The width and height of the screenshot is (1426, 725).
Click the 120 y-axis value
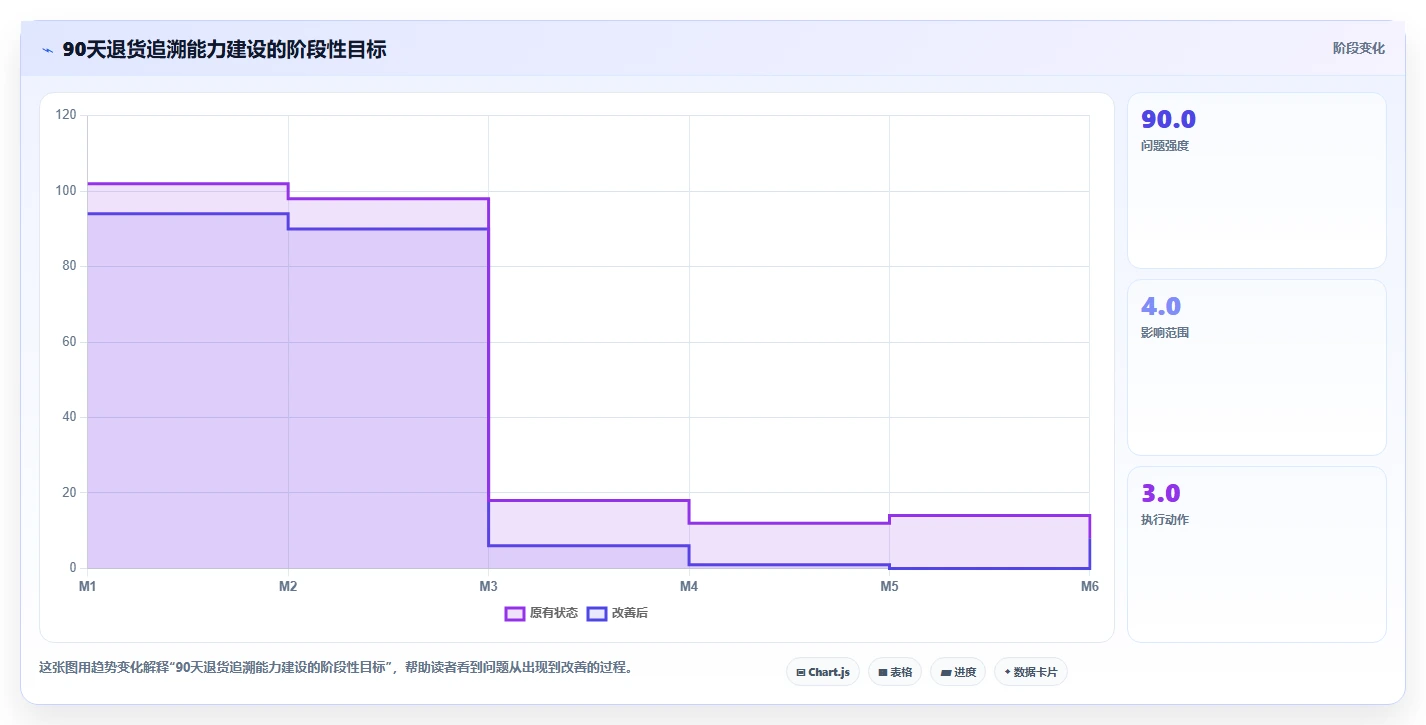click(66, 115)
